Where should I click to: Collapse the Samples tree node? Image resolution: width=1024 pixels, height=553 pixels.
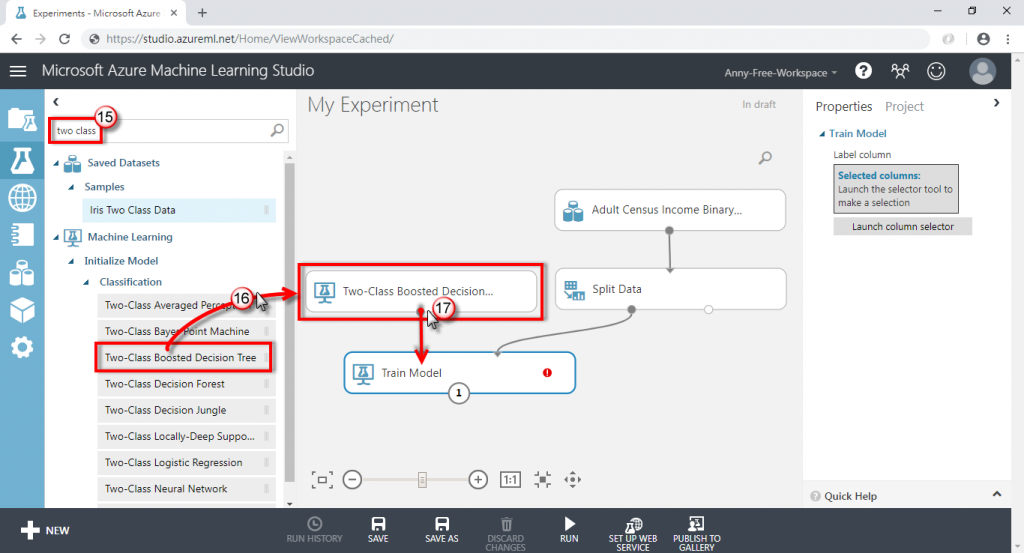[x=71, y=187]
